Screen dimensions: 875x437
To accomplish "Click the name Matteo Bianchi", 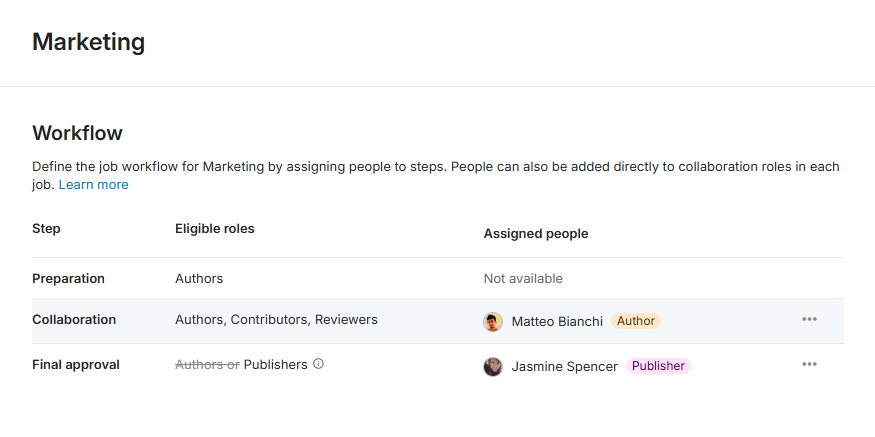I will [x=557, y=322].
